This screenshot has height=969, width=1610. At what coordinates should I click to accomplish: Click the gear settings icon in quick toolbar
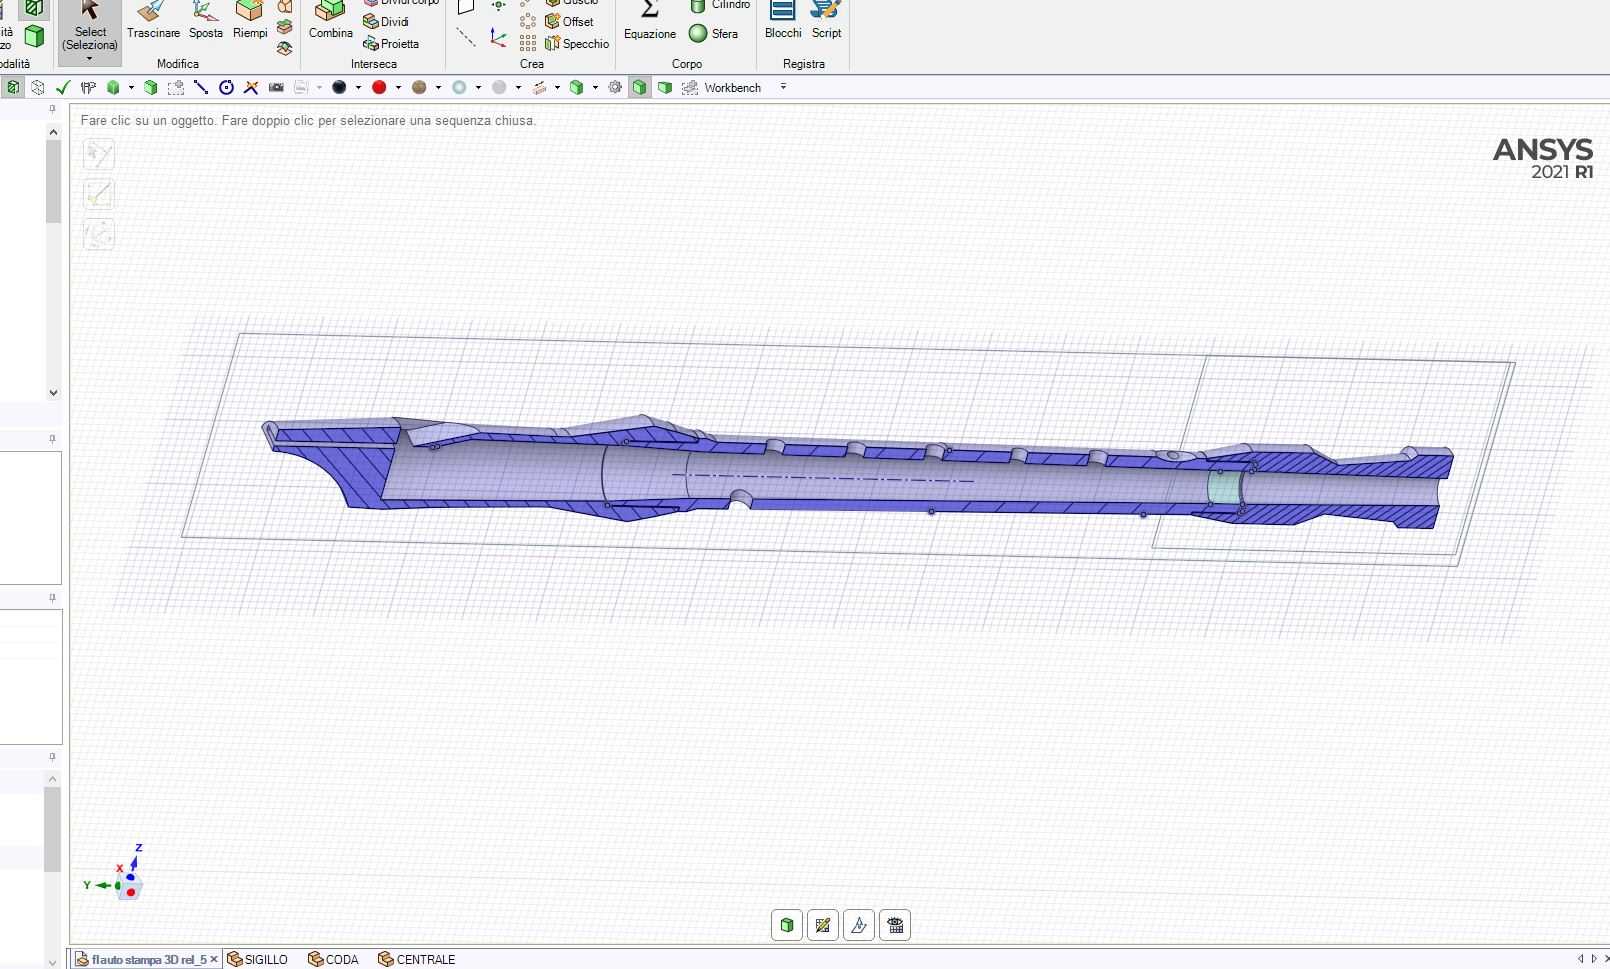[615, 88]
